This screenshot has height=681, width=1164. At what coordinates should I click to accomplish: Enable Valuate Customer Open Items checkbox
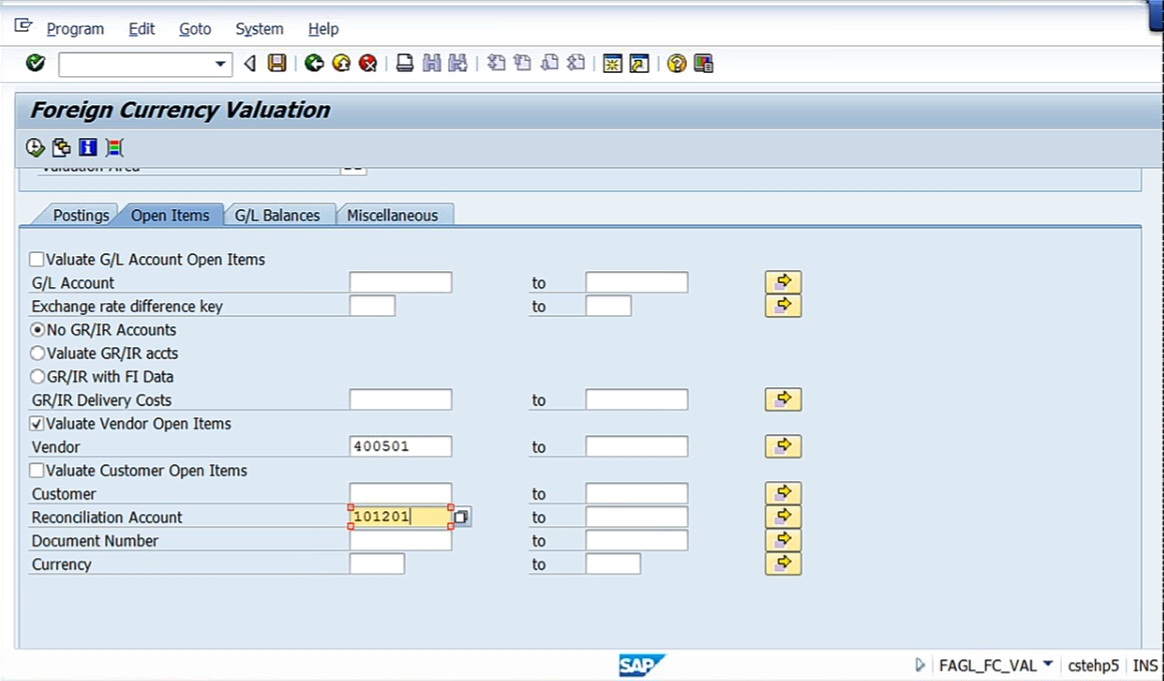pyautogui.click(x=36, y=470)
